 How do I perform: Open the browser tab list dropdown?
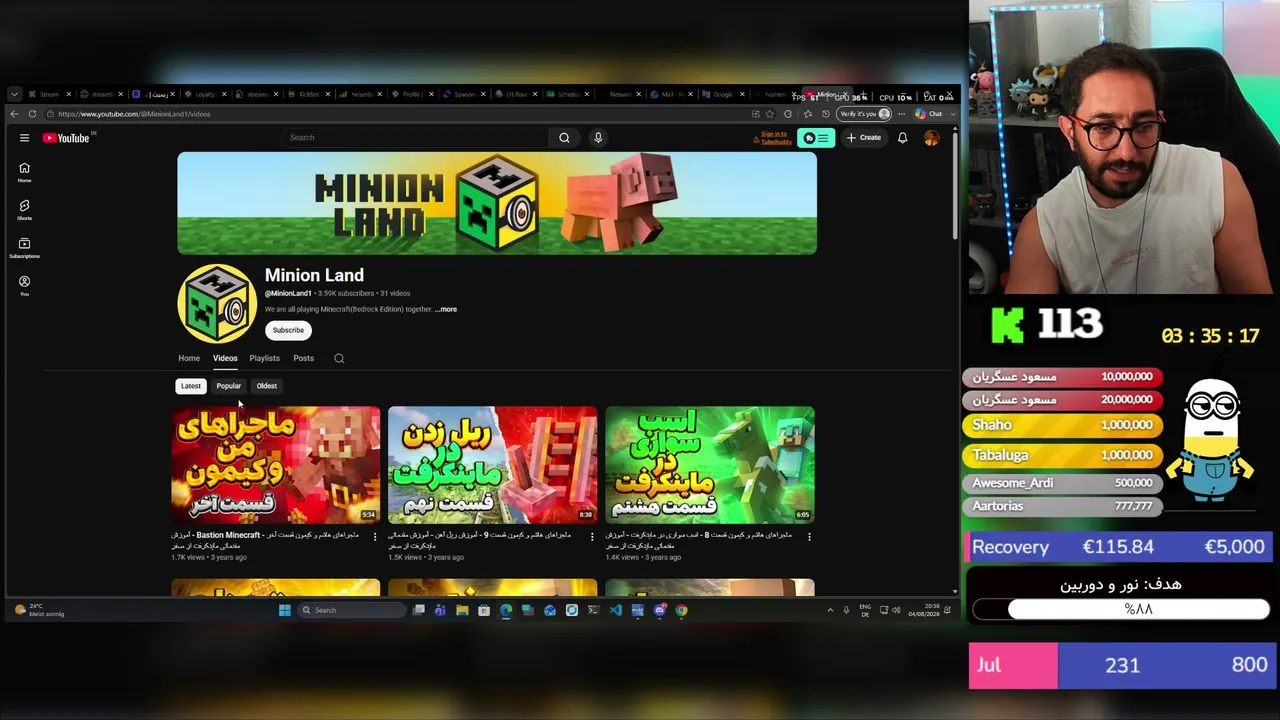pos(14,94)
